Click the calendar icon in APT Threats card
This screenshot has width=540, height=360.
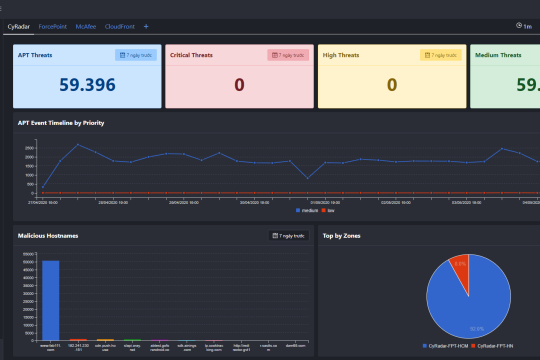click(122, 55)
